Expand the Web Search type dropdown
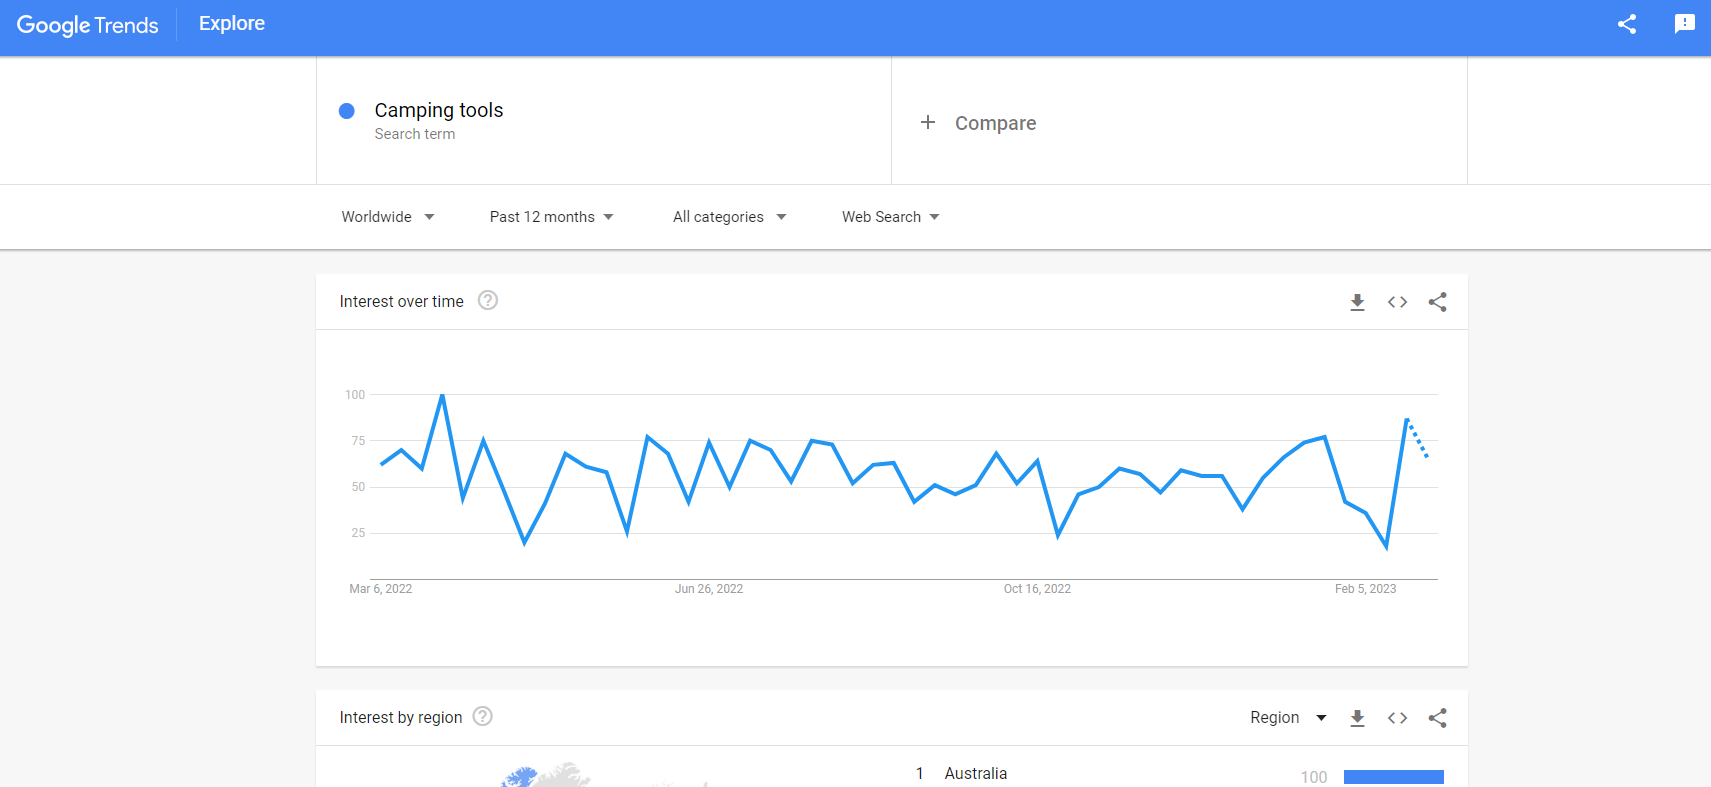The height and width of the screenshot is (787, 1711). point(890,217)
